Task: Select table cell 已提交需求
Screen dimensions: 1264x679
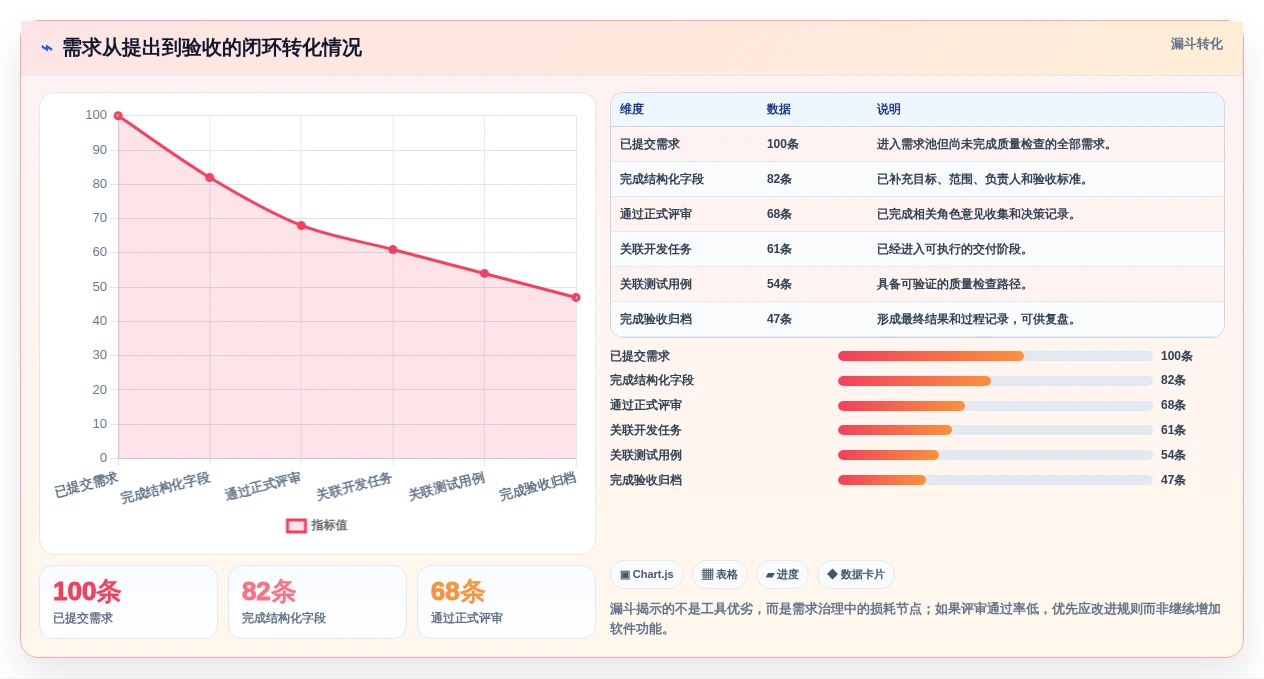Action: 650,144
